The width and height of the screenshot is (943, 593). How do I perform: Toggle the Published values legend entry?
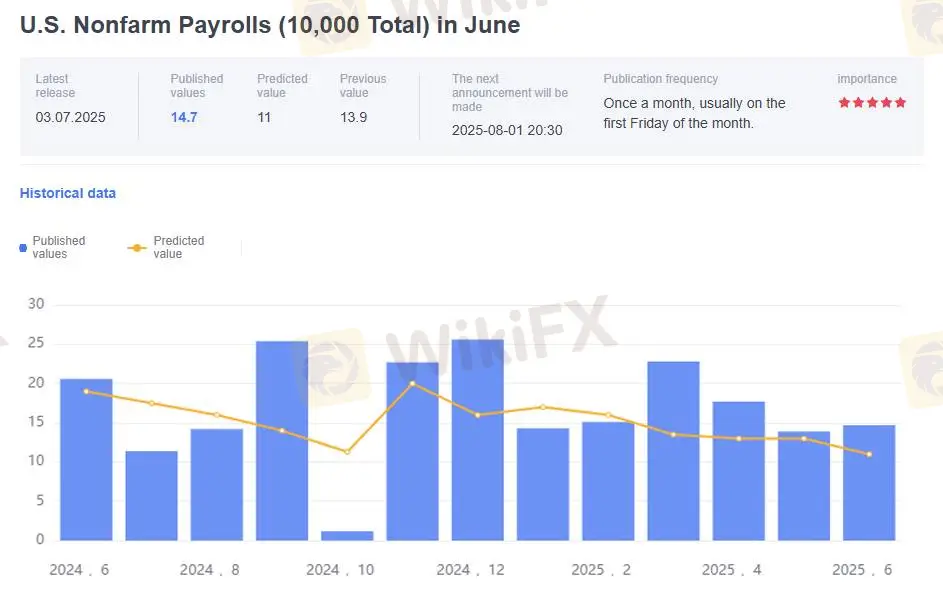pyautogui.click(x=58, y=247)
